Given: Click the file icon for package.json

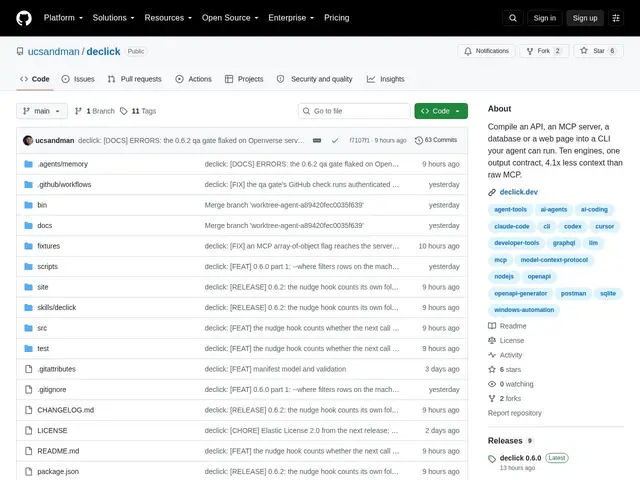Looking at the screenshot, I should pyautogui.click(x=29, y=471).
